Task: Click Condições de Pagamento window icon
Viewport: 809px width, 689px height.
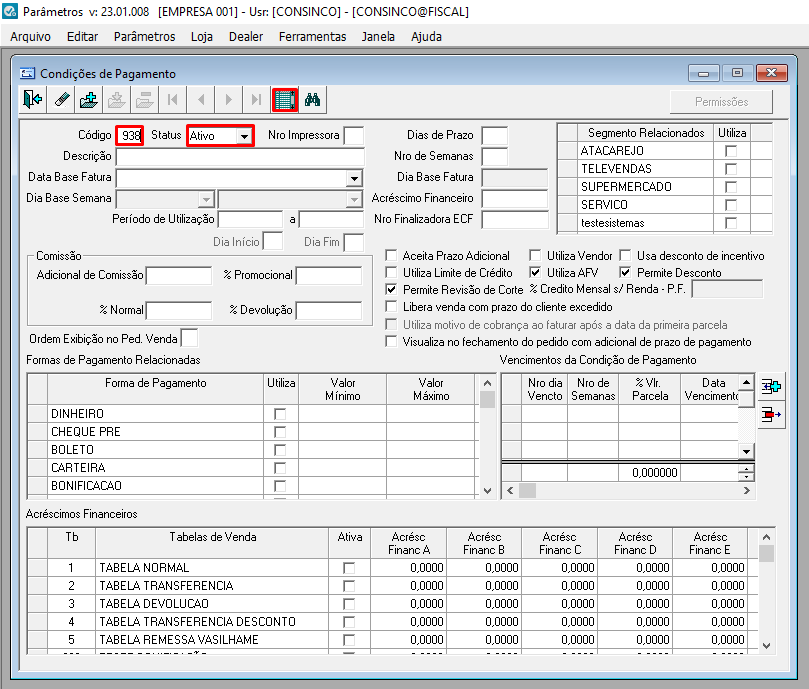Action: (27, 73)
